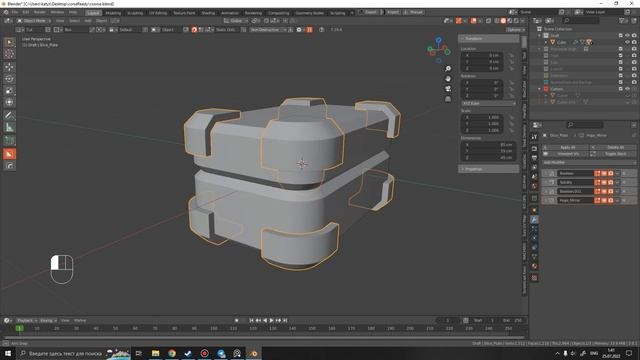Screen dimensions: 640x360
Task: Toggle camera view icon in viewport
Action: 448,89
